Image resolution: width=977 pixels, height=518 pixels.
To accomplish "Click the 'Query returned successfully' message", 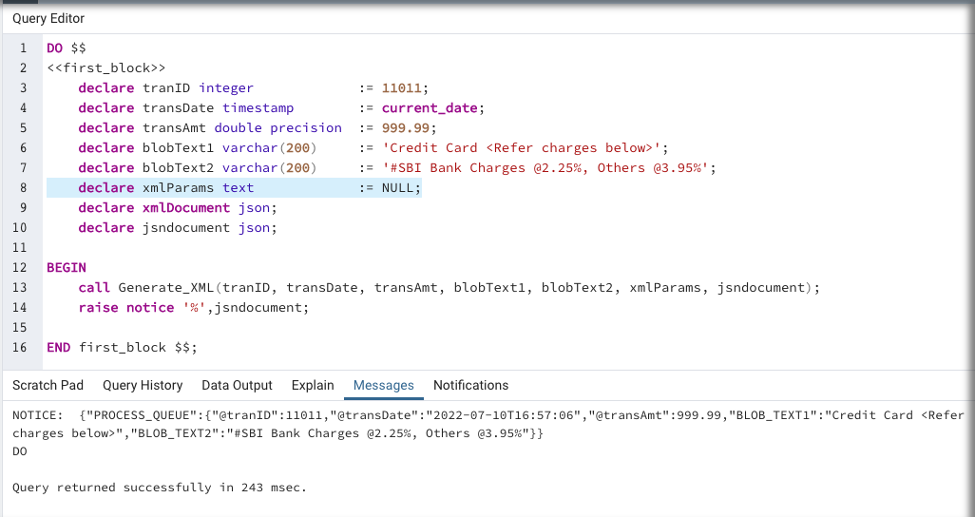I will pos(159,488).
